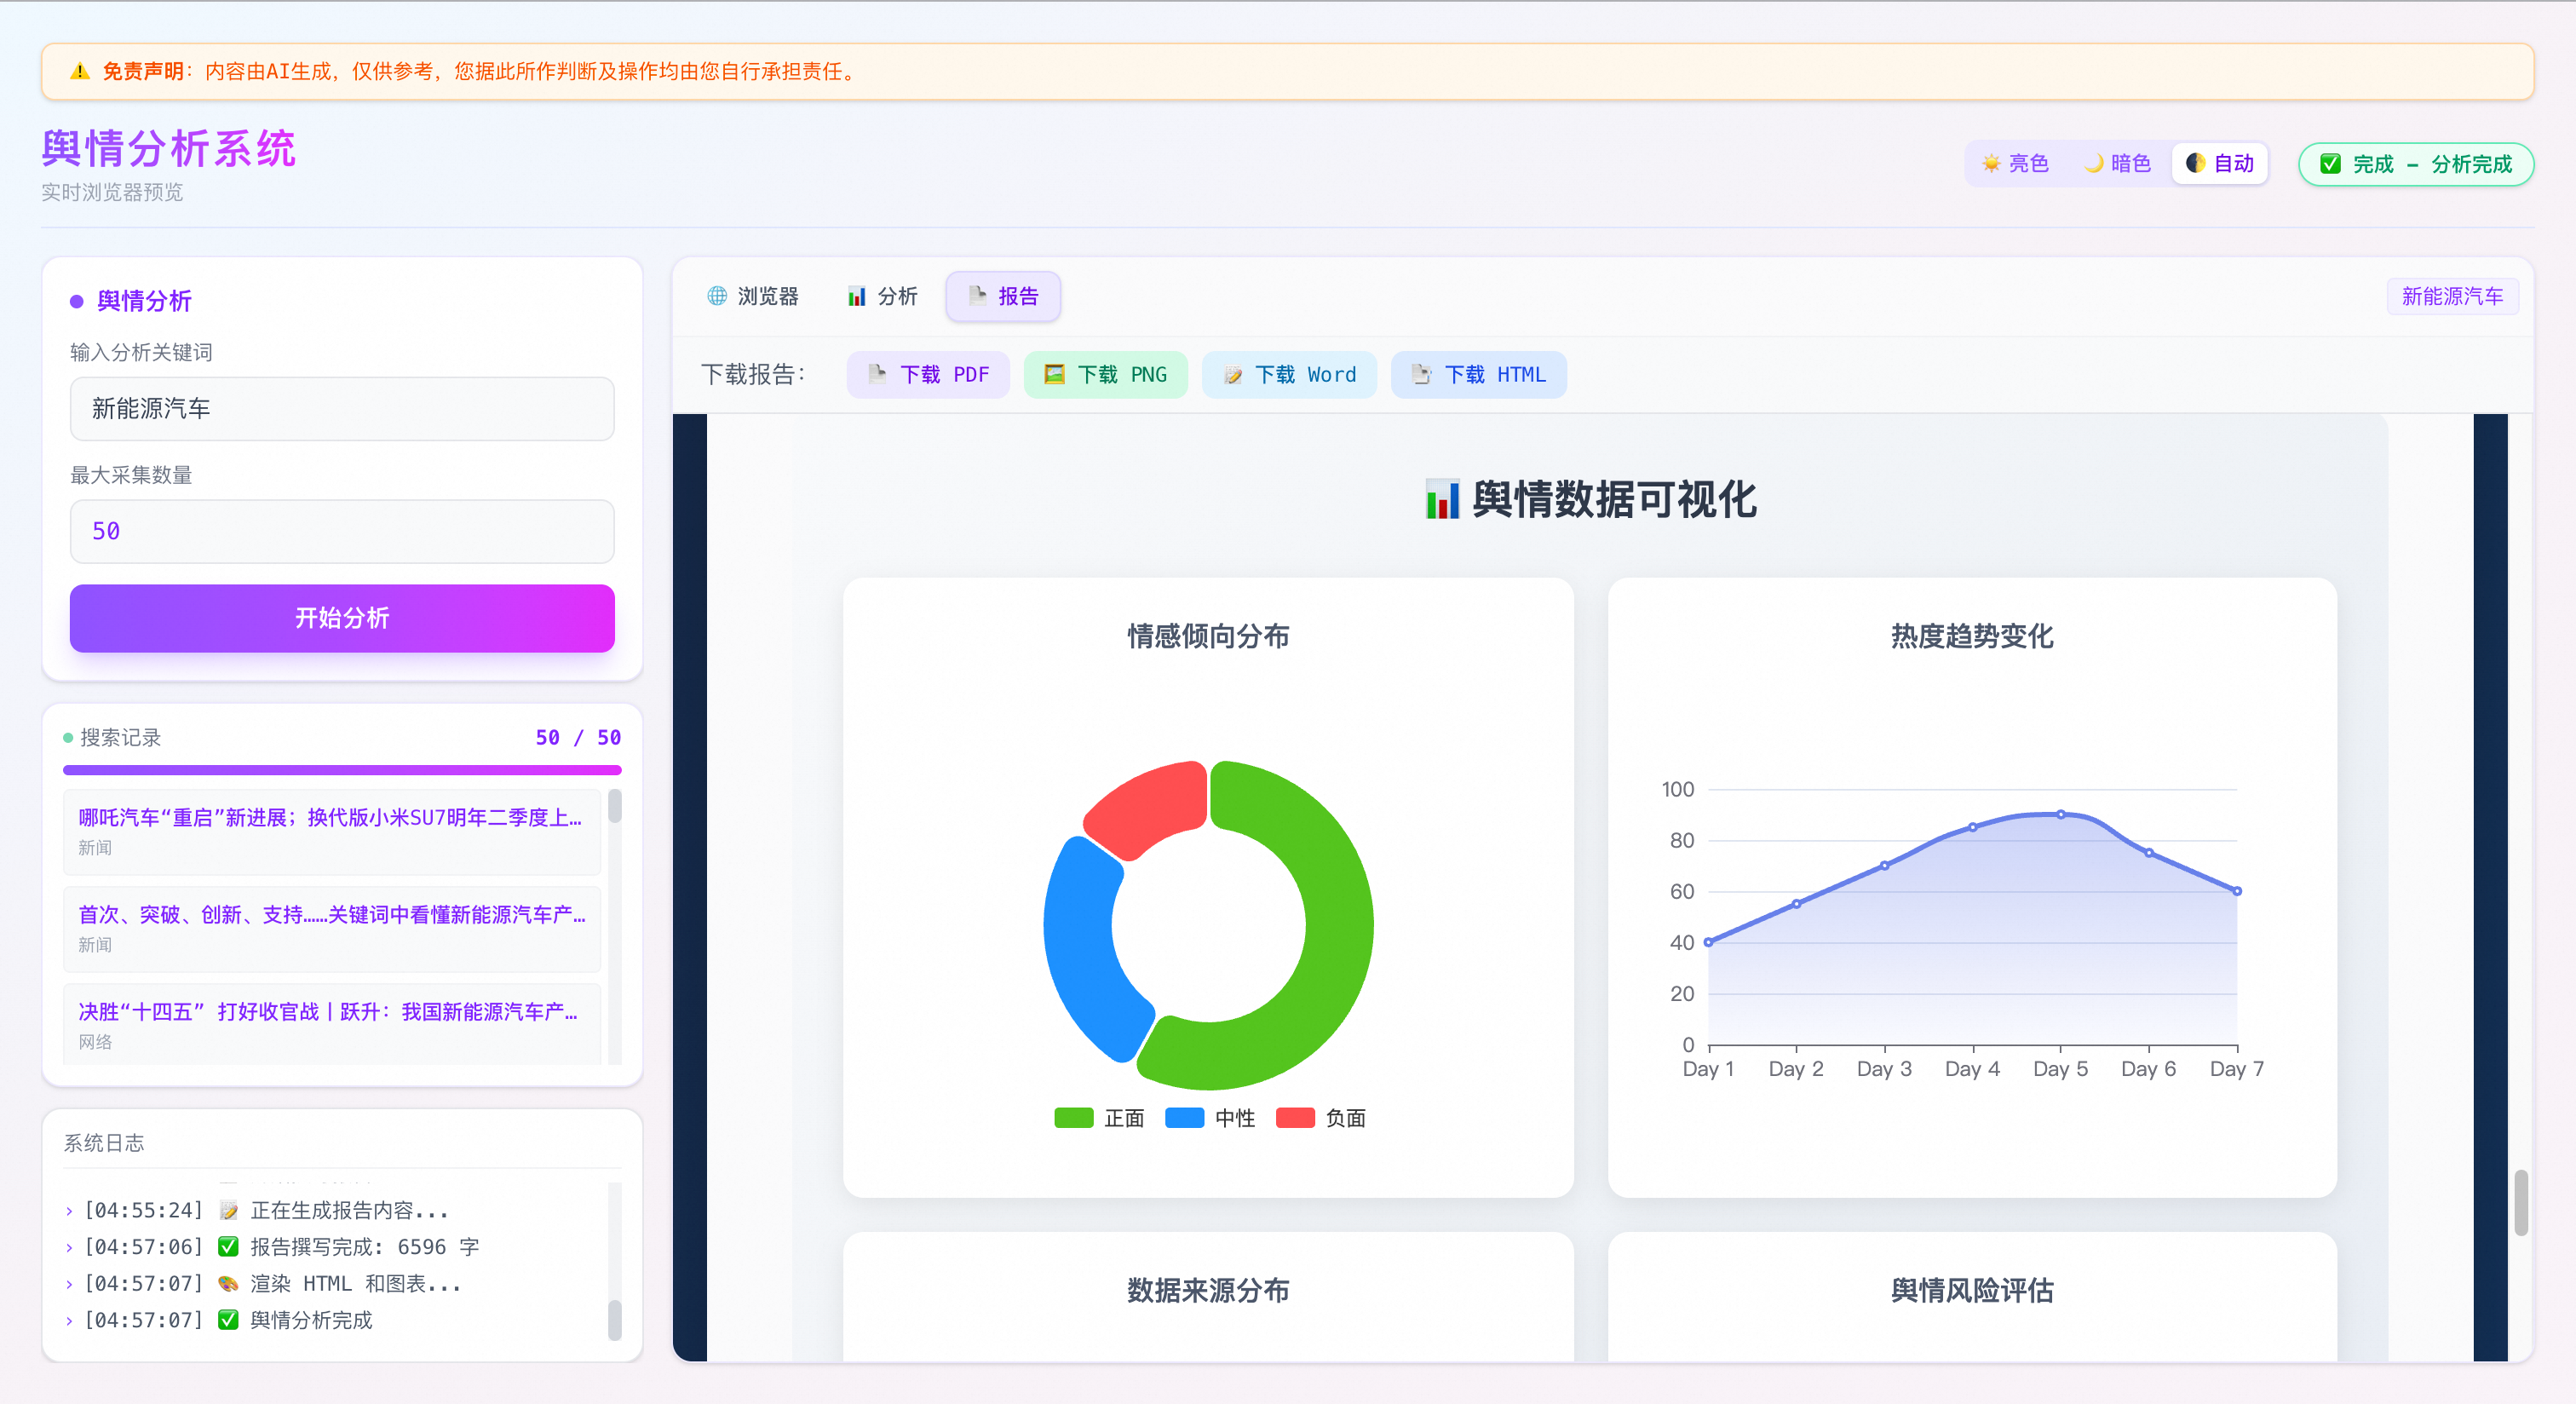2576x1404 pixels.
Task: Click the 系统日志 panel heading
Action: point(104,1144)
